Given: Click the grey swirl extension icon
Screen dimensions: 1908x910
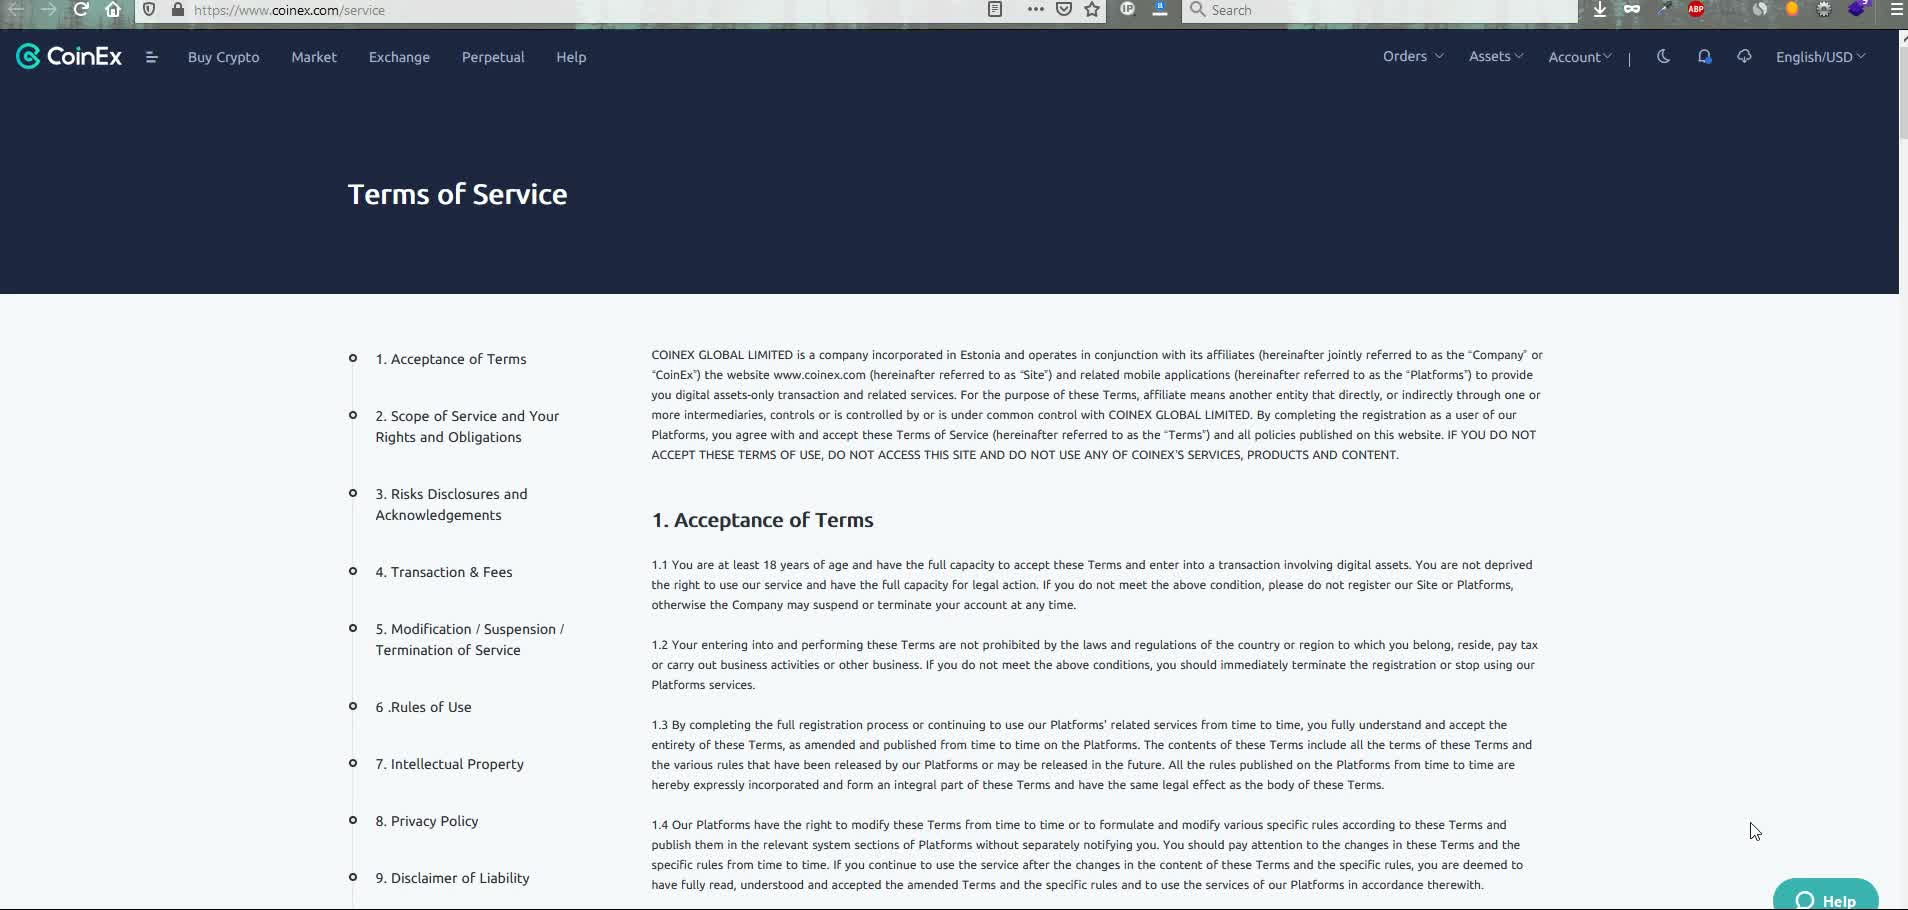Looking at the screenshot, I should pos(1760,9).
